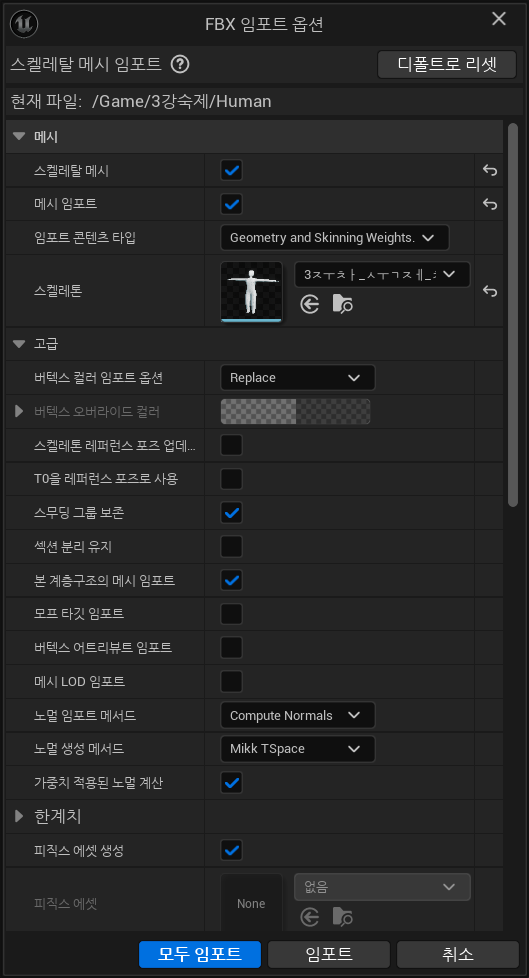This screenshot has width=529, height=978.
Task: Click 디폴트로 리셋 button
Action: point(447,64)
